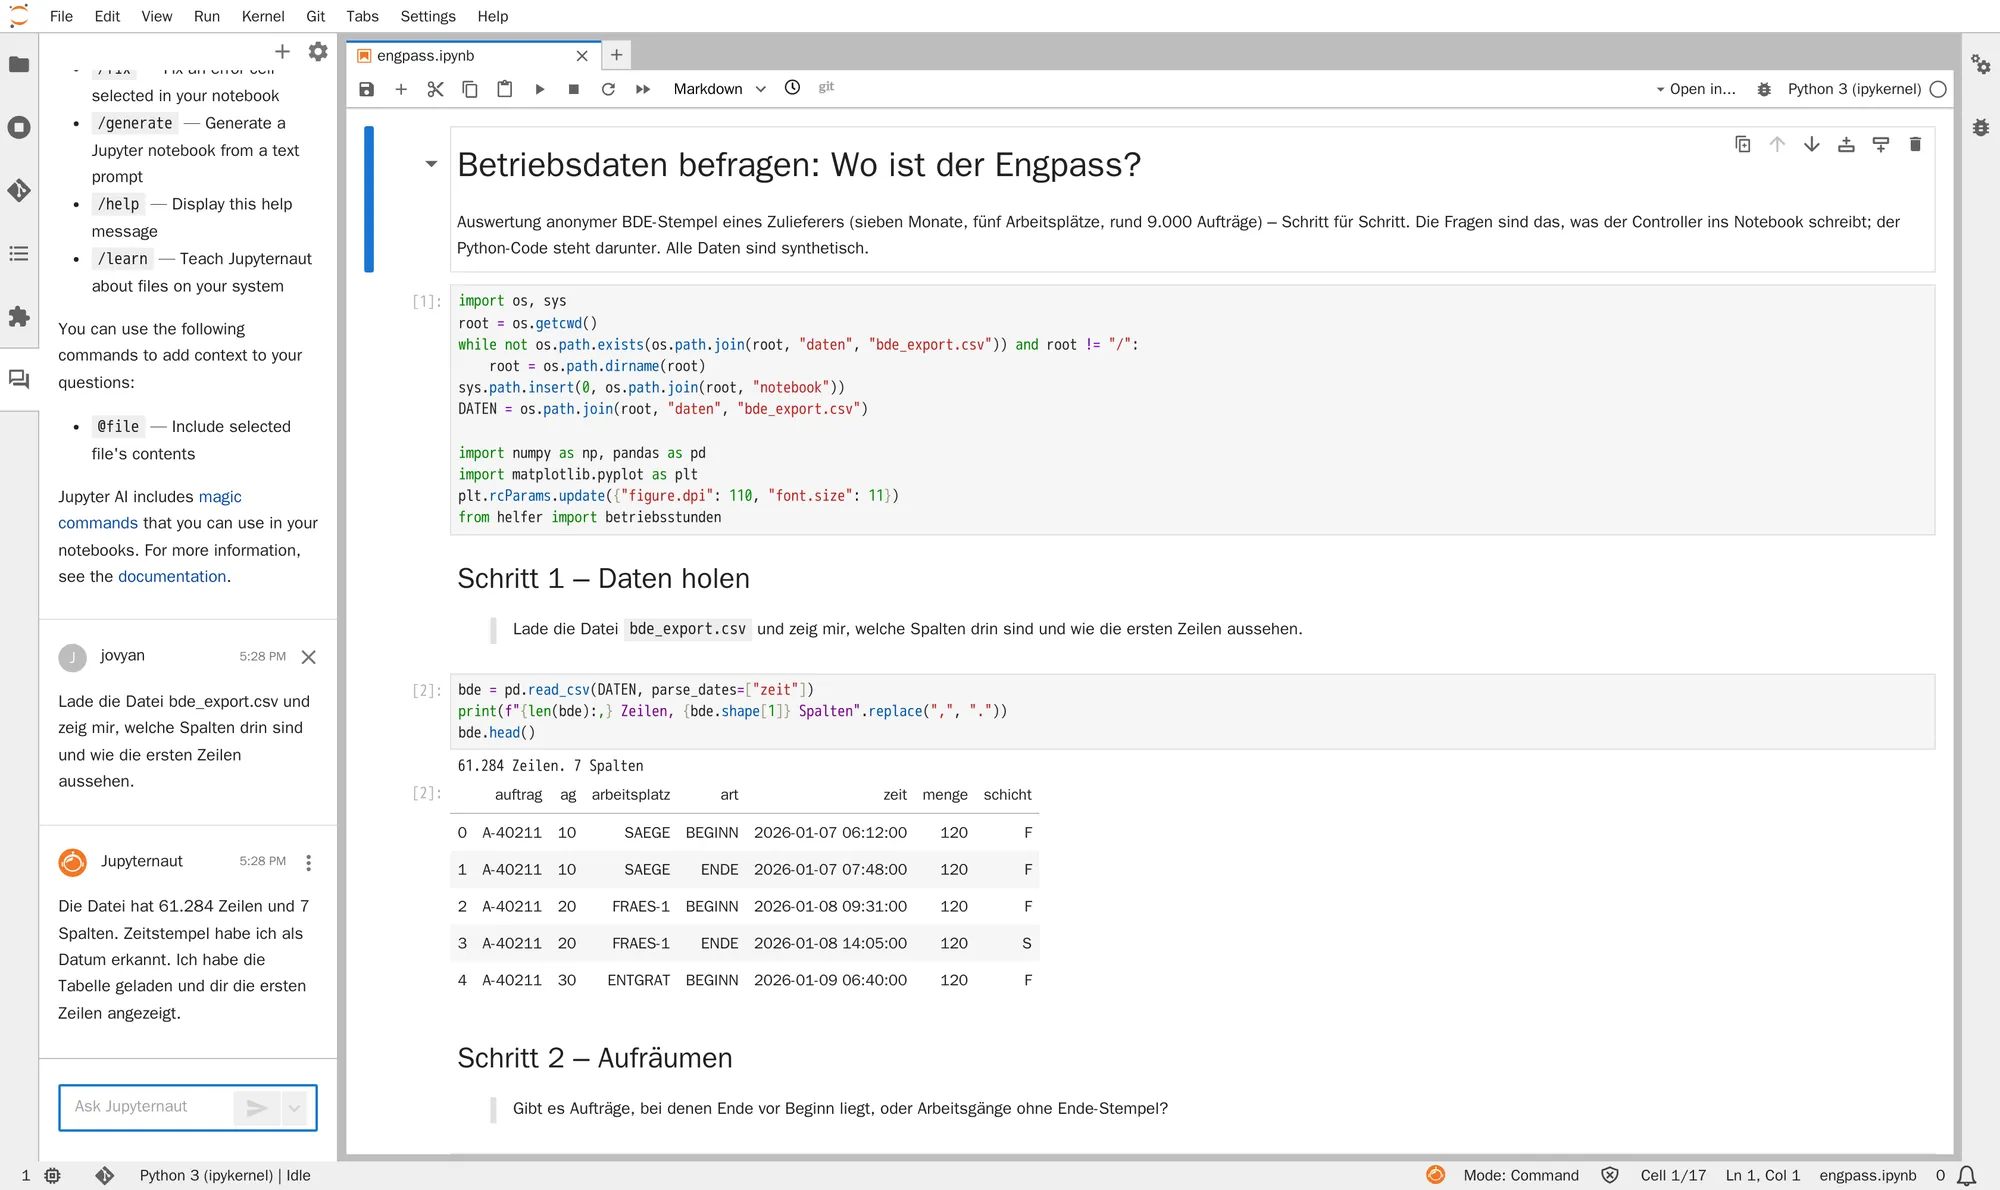Run the selected cell and advance

click(x=540, y=89)
